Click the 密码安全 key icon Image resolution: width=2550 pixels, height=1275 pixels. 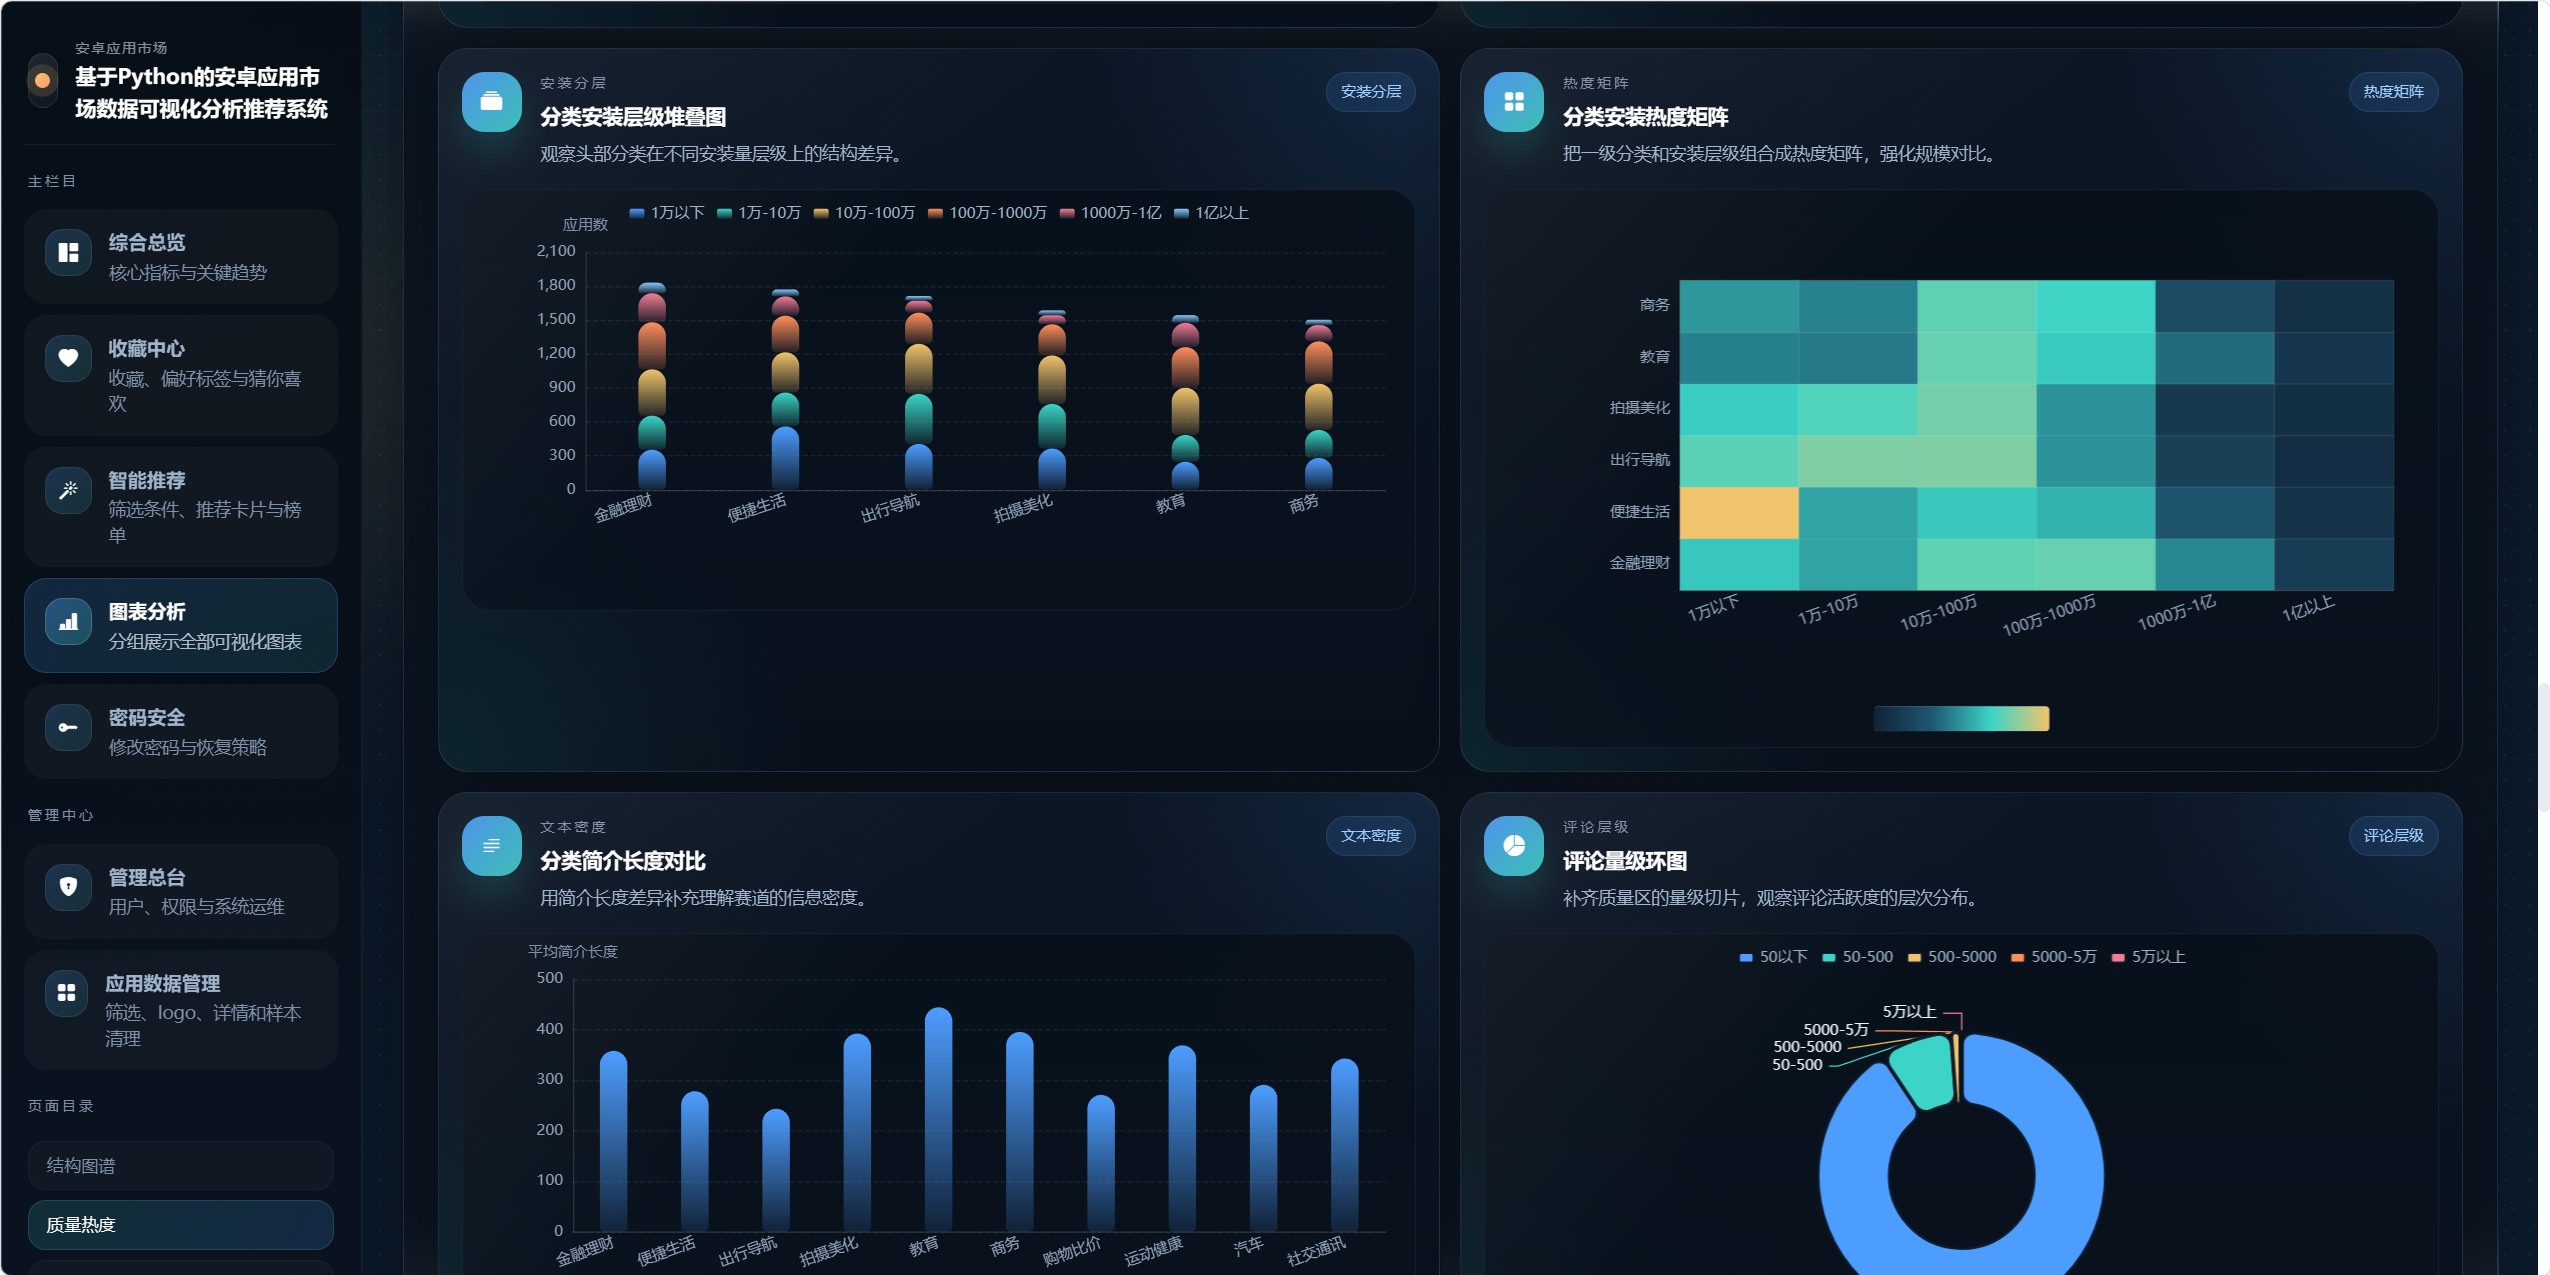pyautogui.click(x=68, y=727)
